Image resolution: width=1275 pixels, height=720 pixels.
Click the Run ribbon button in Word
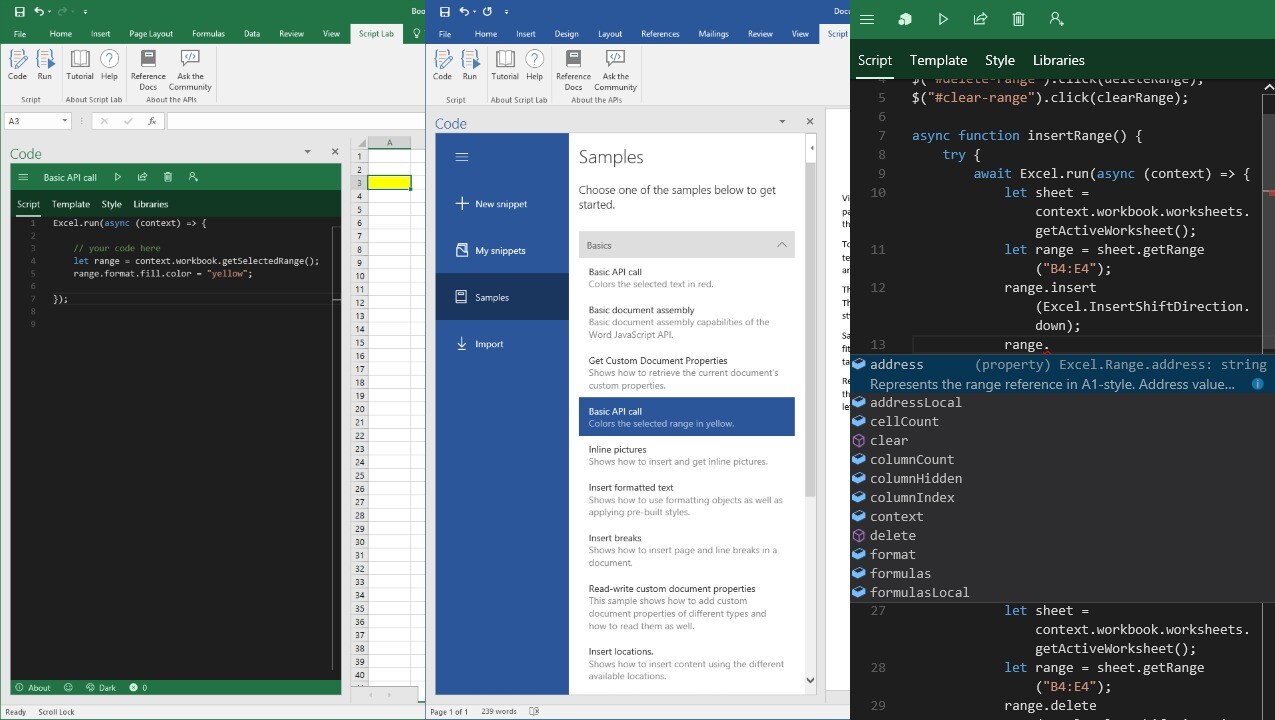(470, 65)
